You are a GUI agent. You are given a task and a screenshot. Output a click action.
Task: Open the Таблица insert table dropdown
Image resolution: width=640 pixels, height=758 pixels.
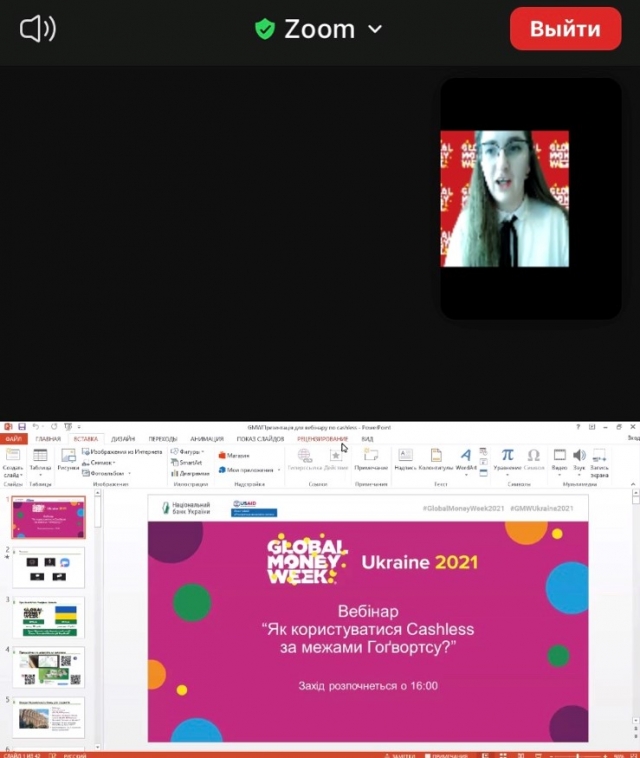pos(40,461)
